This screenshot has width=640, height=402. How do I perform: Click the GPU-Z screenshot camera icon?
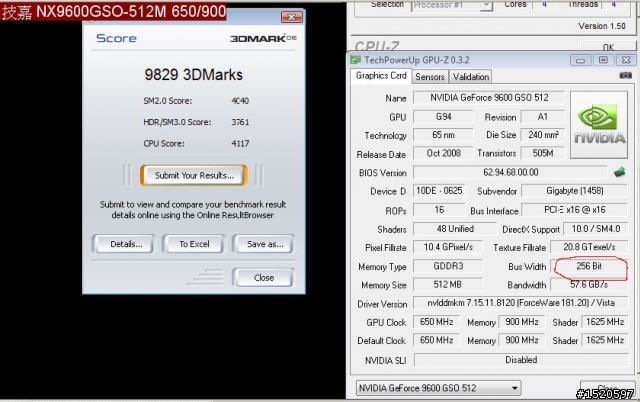pyautogui.click(x=625, y=76)
